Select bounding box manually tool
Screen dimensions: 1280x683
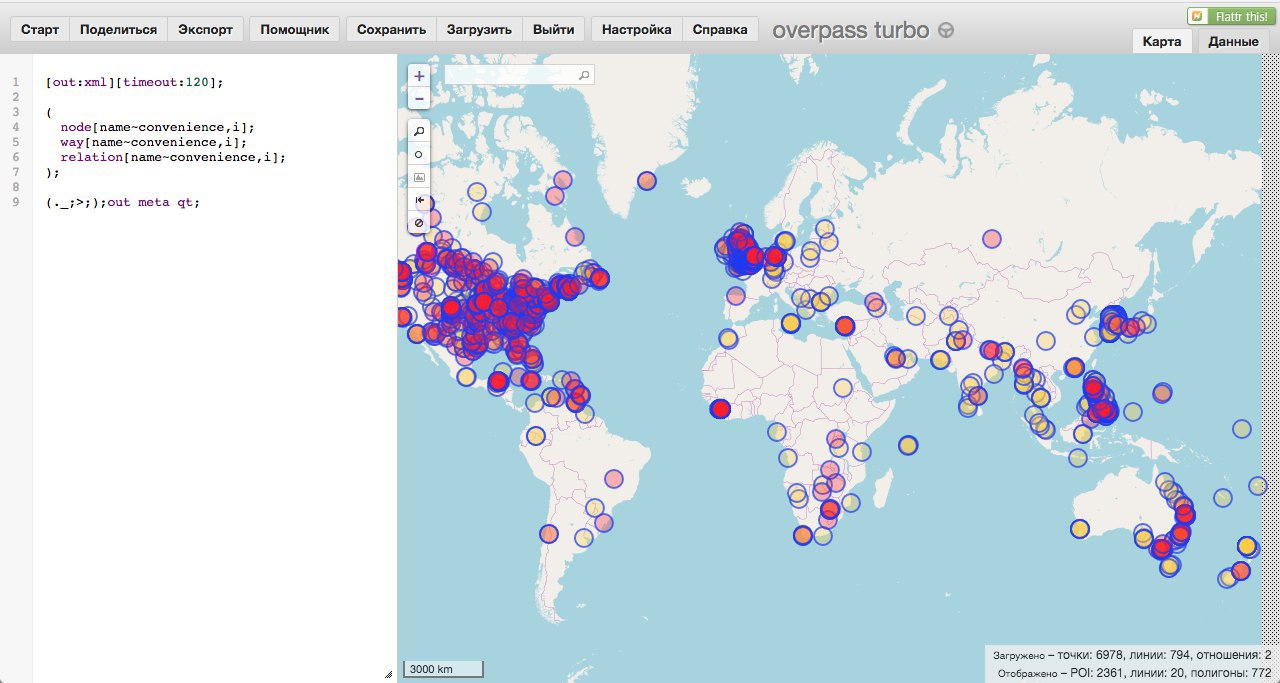pos(419,177)
